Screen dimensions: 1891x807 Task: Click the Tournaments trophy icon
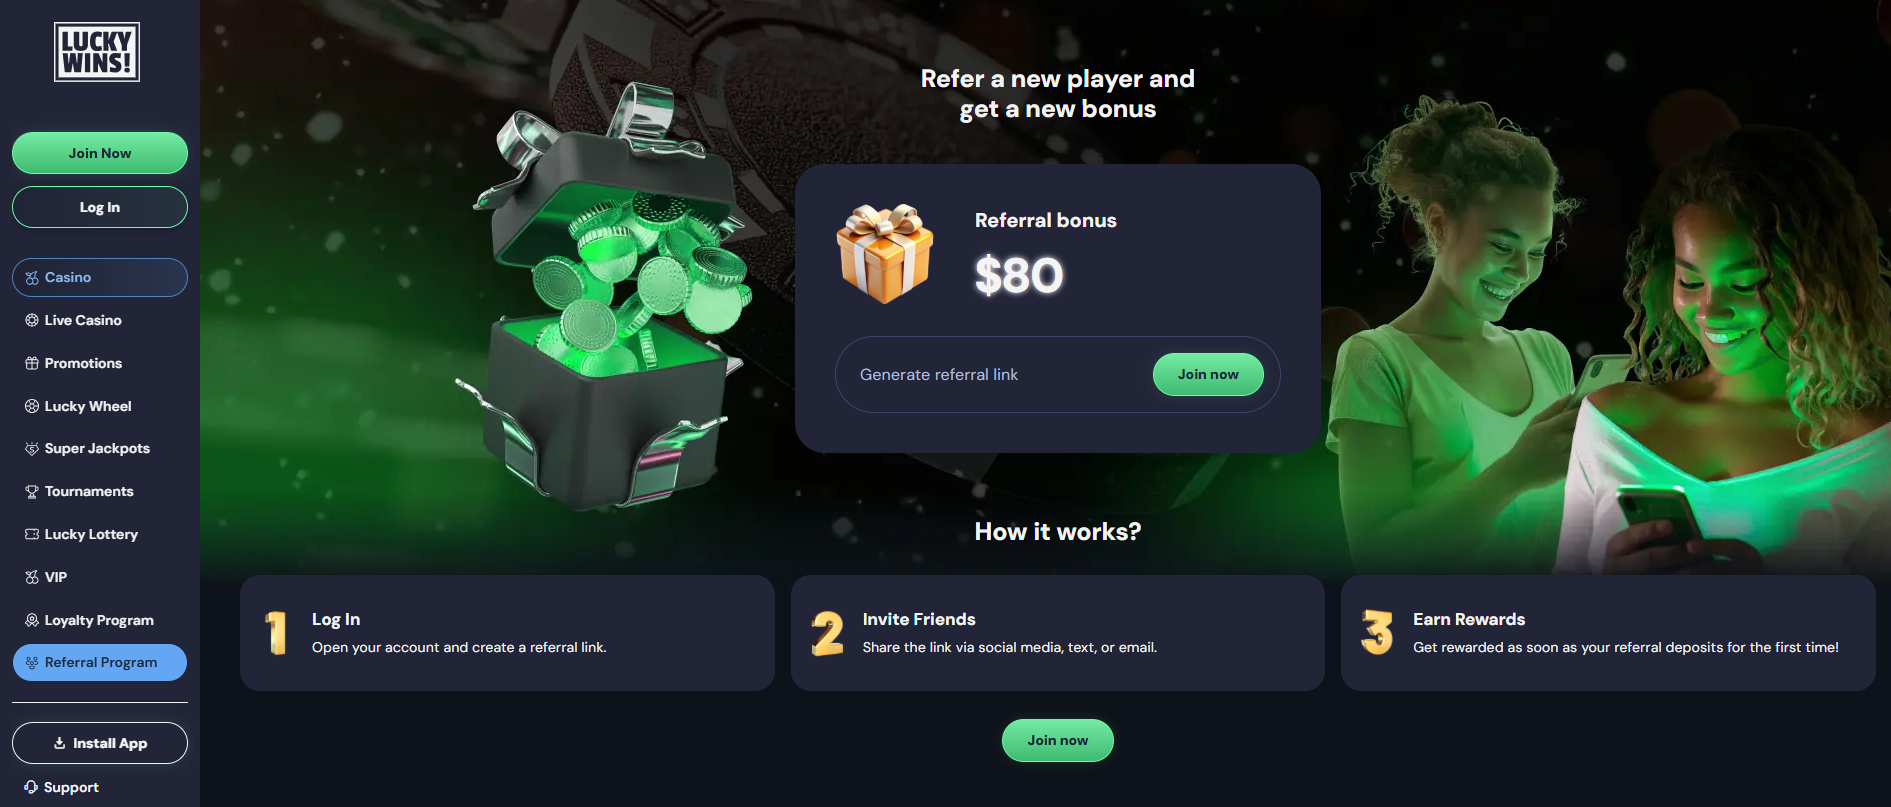pyautogui.click(x=32, y=492)
